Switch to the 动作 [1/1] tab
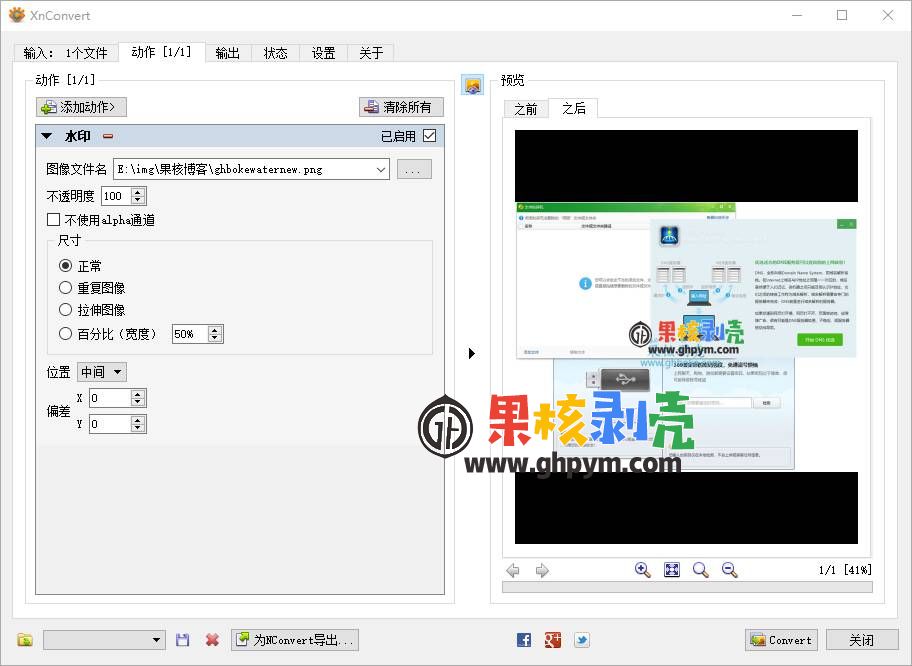Screen dimensions: 912x666 (x=162, y=52)
